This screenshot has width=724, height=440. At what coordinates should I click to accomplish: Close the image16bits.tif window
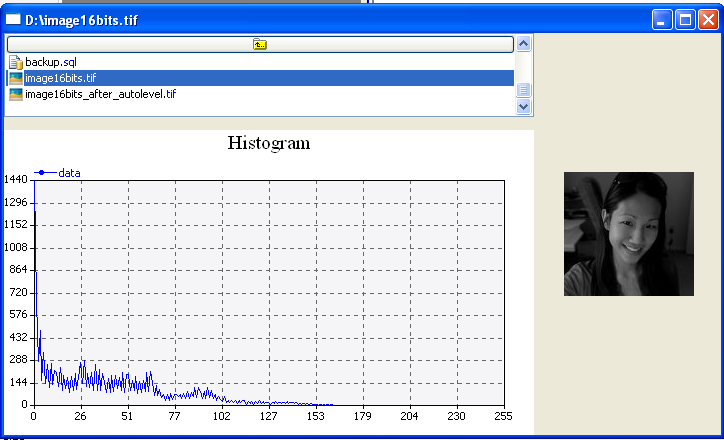click(708, 19)
